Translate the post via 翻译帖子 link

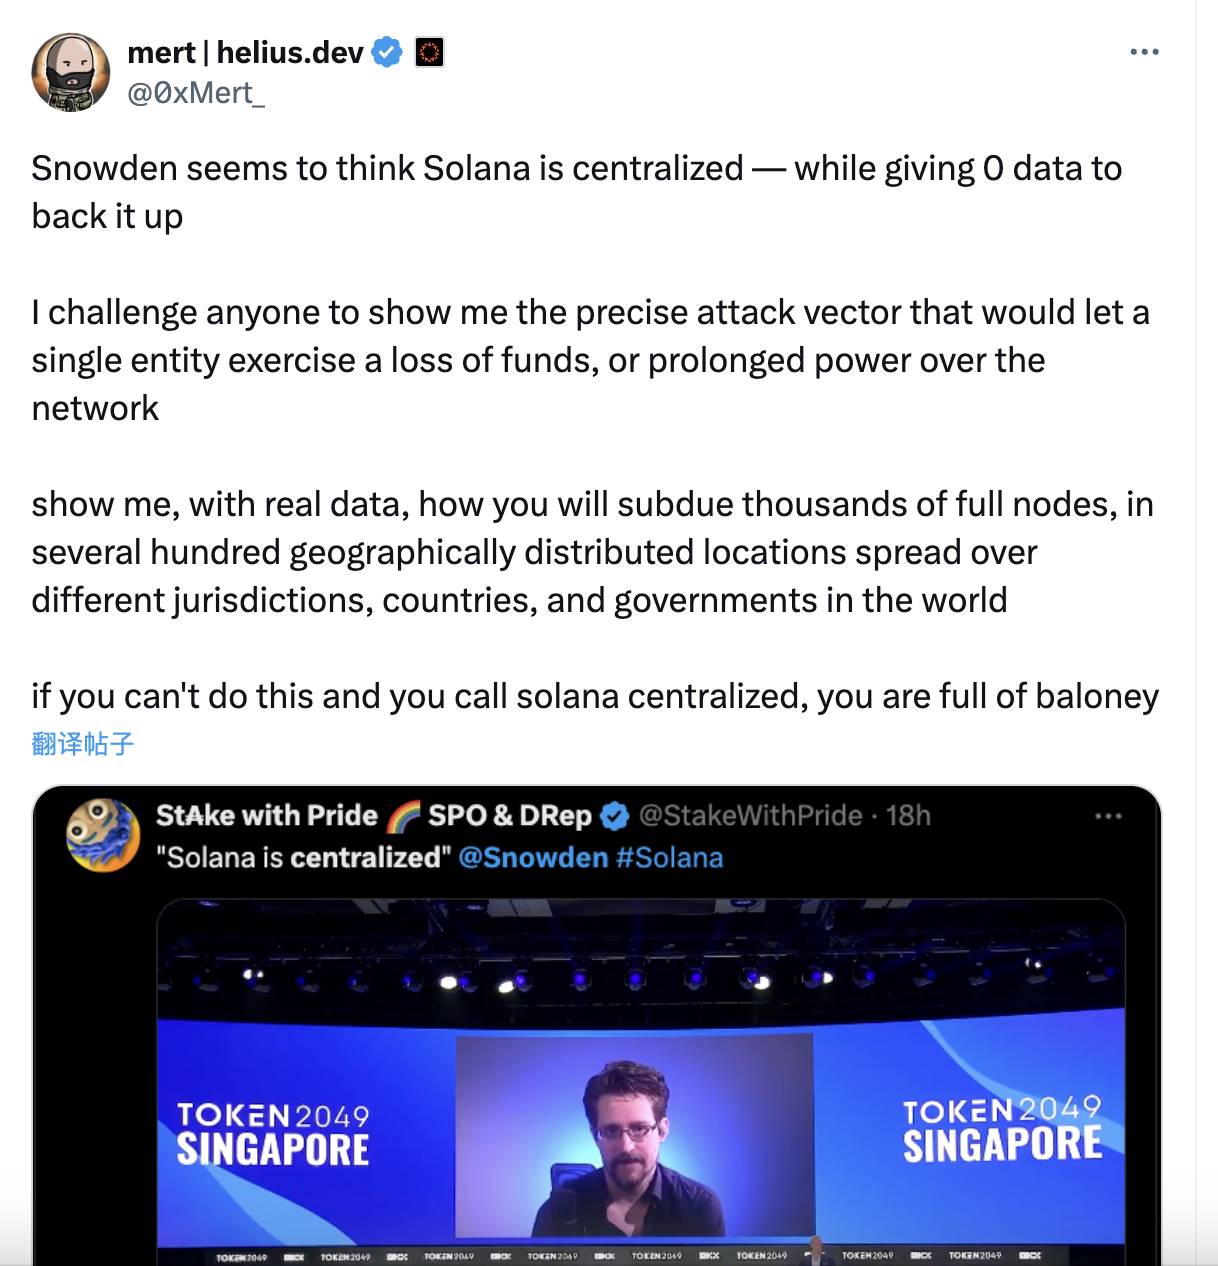coord(82,743)
